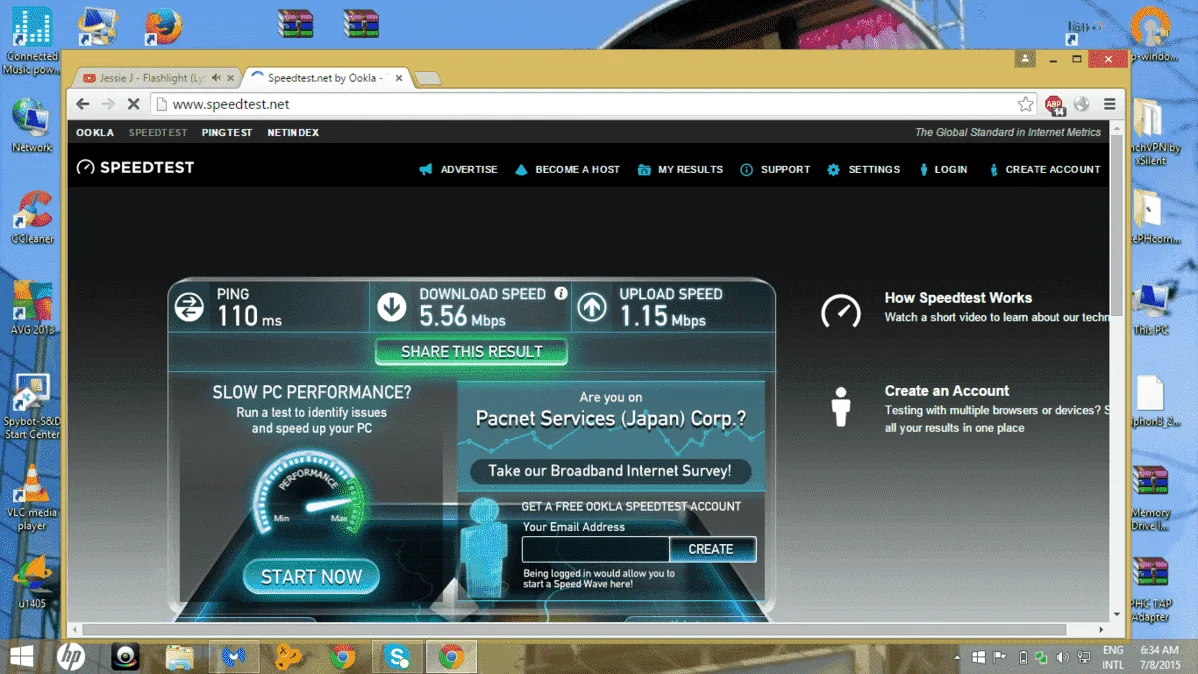Open the Create an Account heading link

click(947, 390)
